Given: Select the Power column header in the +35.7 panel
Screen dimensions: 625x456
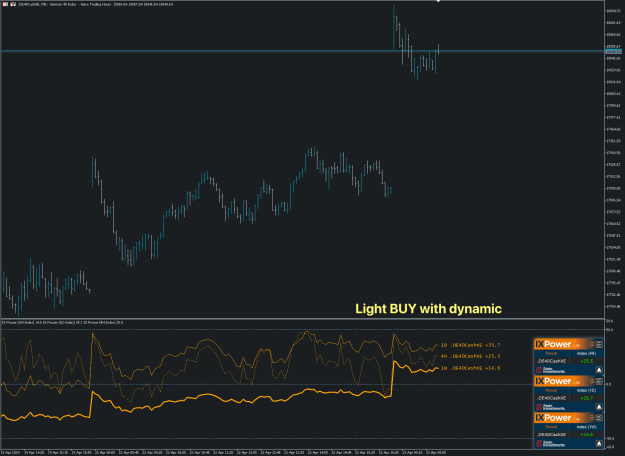Looking at the screenshot, I should tap(551, 390).
